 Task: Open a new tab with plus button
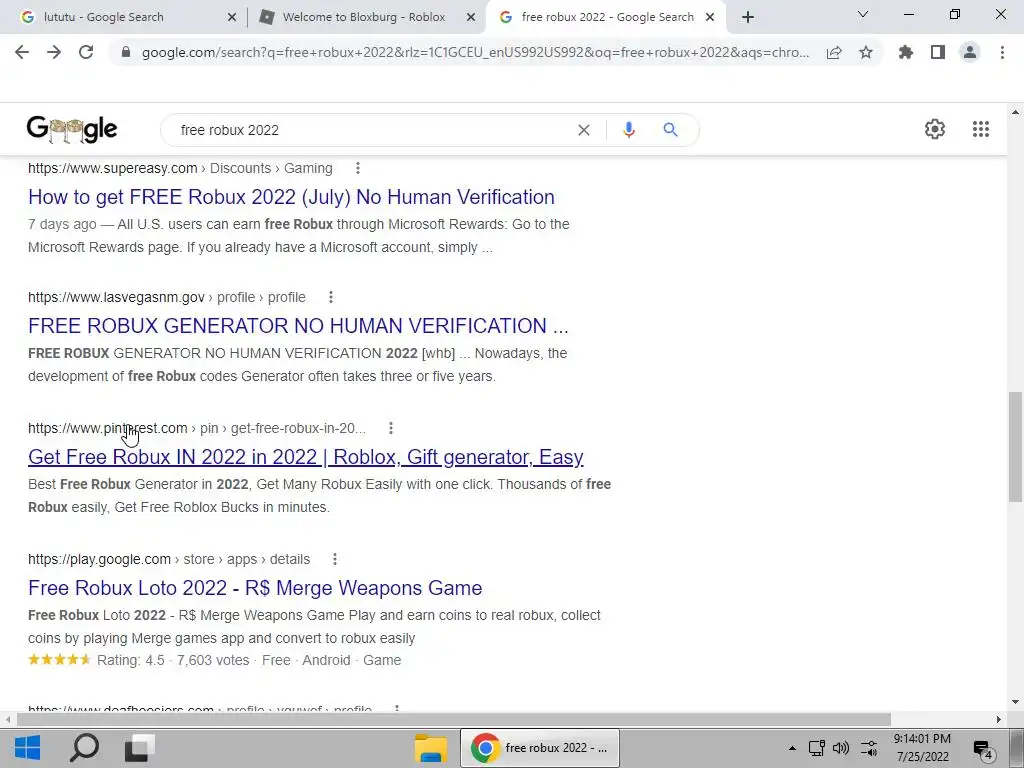[x=748, y=17]
